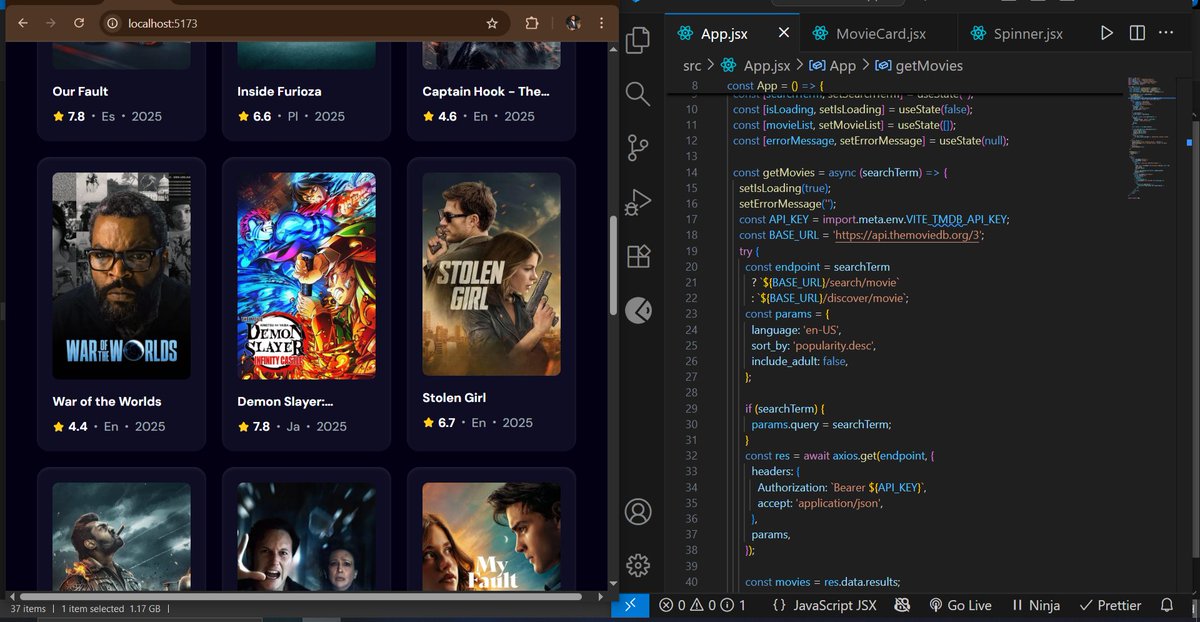Click the 7.8 rating on Demon Slayer
This screenshot has height=622, width=1200.
[x=261, y=426]
